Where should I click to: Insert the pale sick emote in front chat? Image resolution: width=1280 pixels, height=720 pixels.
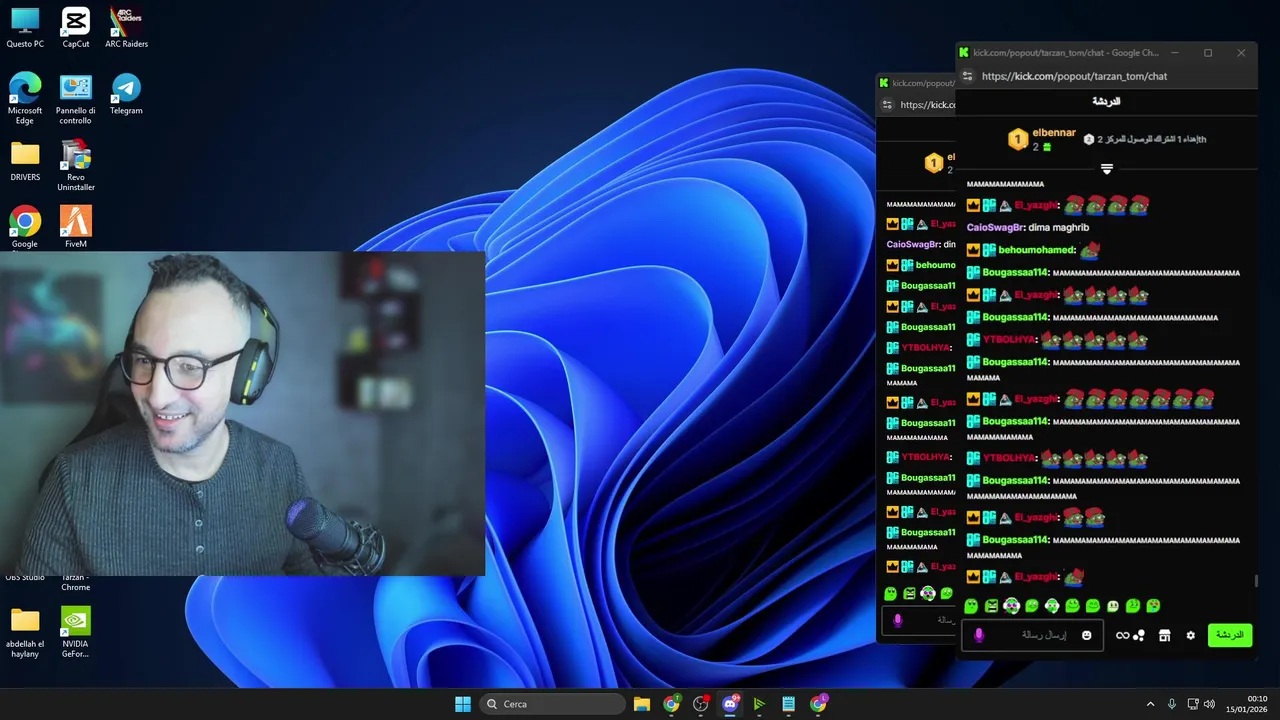click(x=1113, y=606)
